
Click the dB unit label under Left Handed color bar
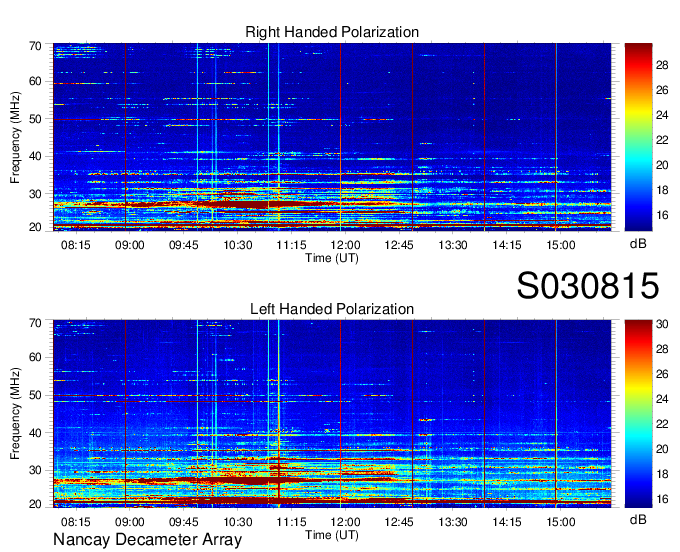pyautogui.click(x=638, y=519)
